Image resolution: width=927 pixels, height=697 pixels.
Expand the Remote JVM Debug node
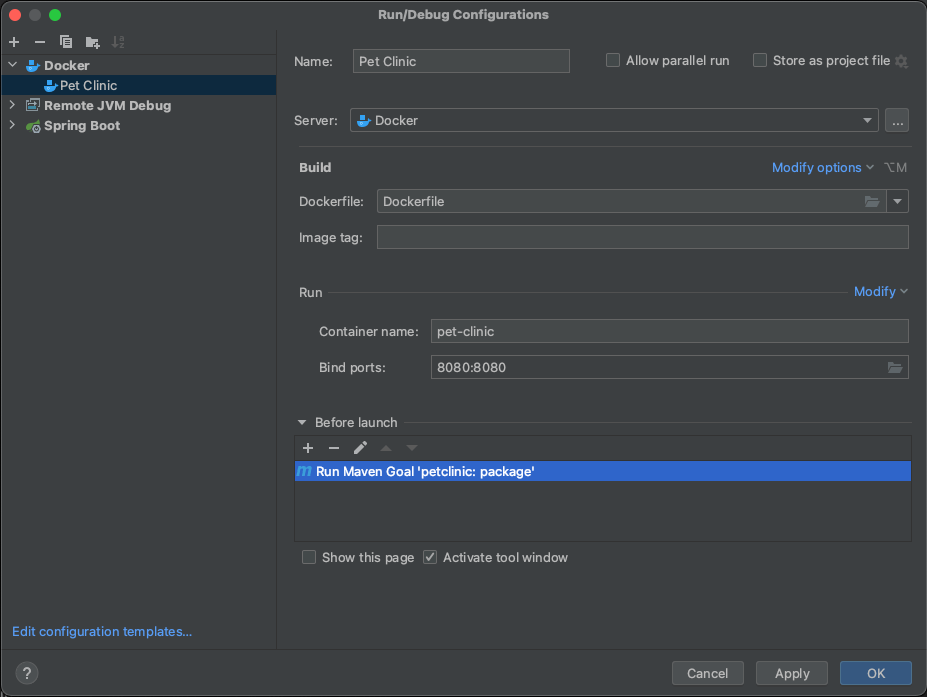11,105
